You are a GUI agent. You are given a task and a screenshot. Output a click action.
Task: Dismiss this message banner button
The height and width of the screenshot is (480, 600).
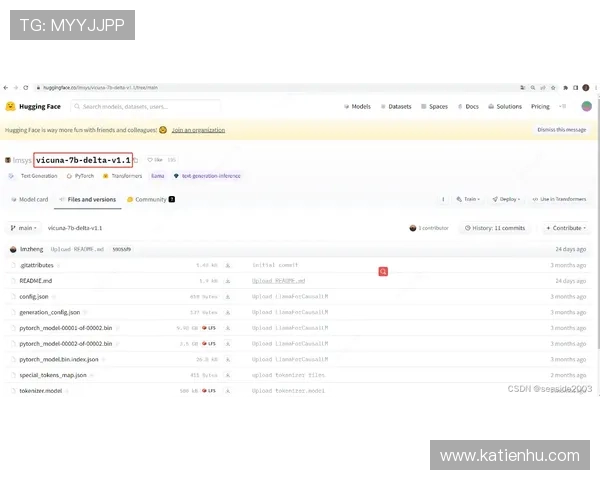click(x=561, y=130)
